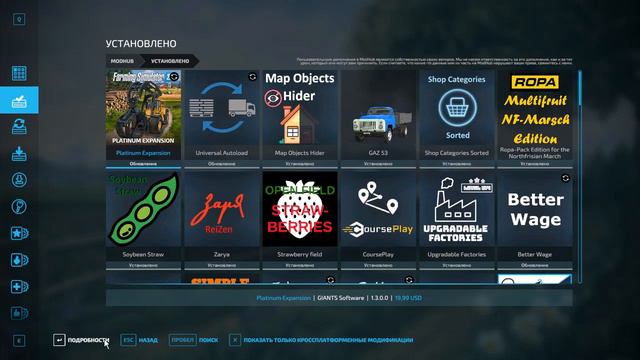
Task: Open the plus-badge mods sidebar icon
Action: (19, 287)
